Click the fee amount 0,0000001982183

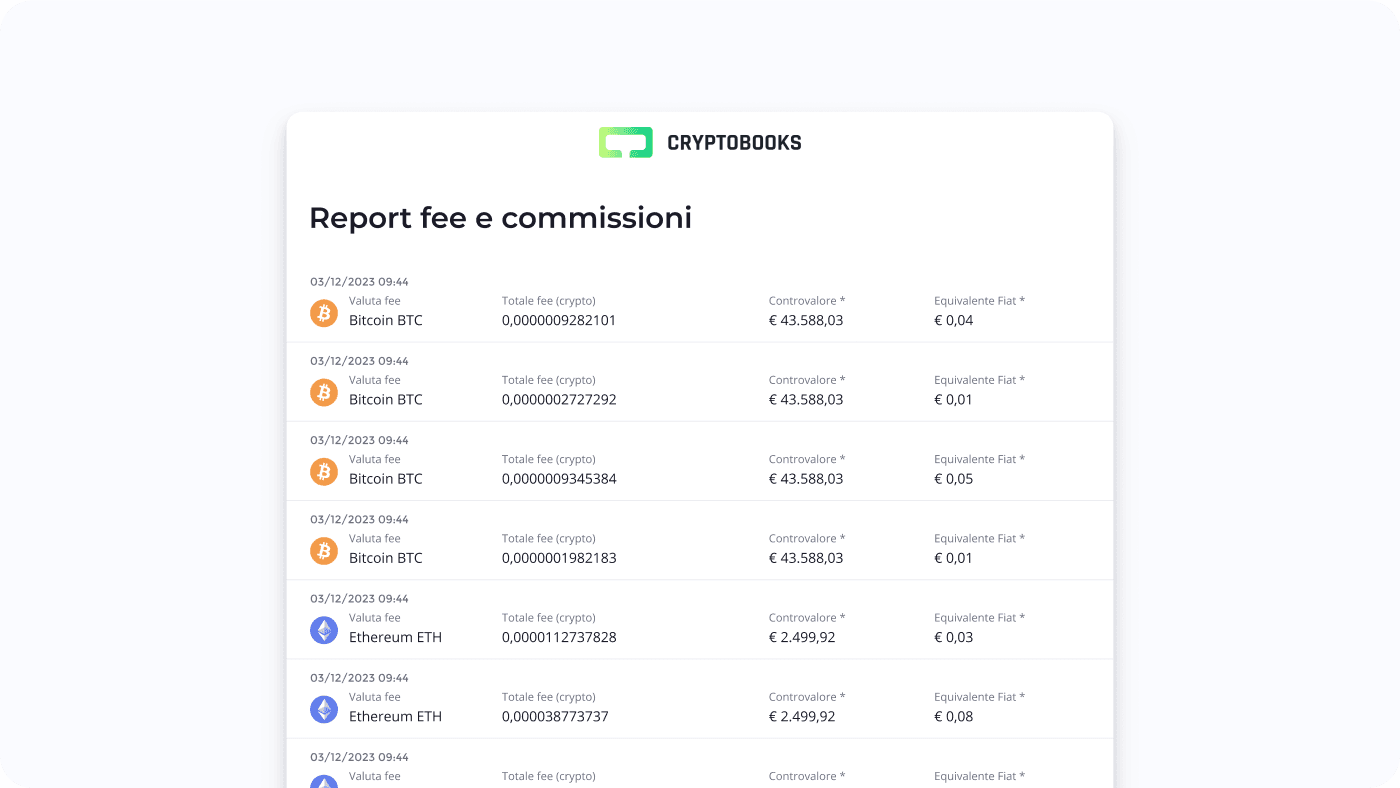click(x=559, y=558)
